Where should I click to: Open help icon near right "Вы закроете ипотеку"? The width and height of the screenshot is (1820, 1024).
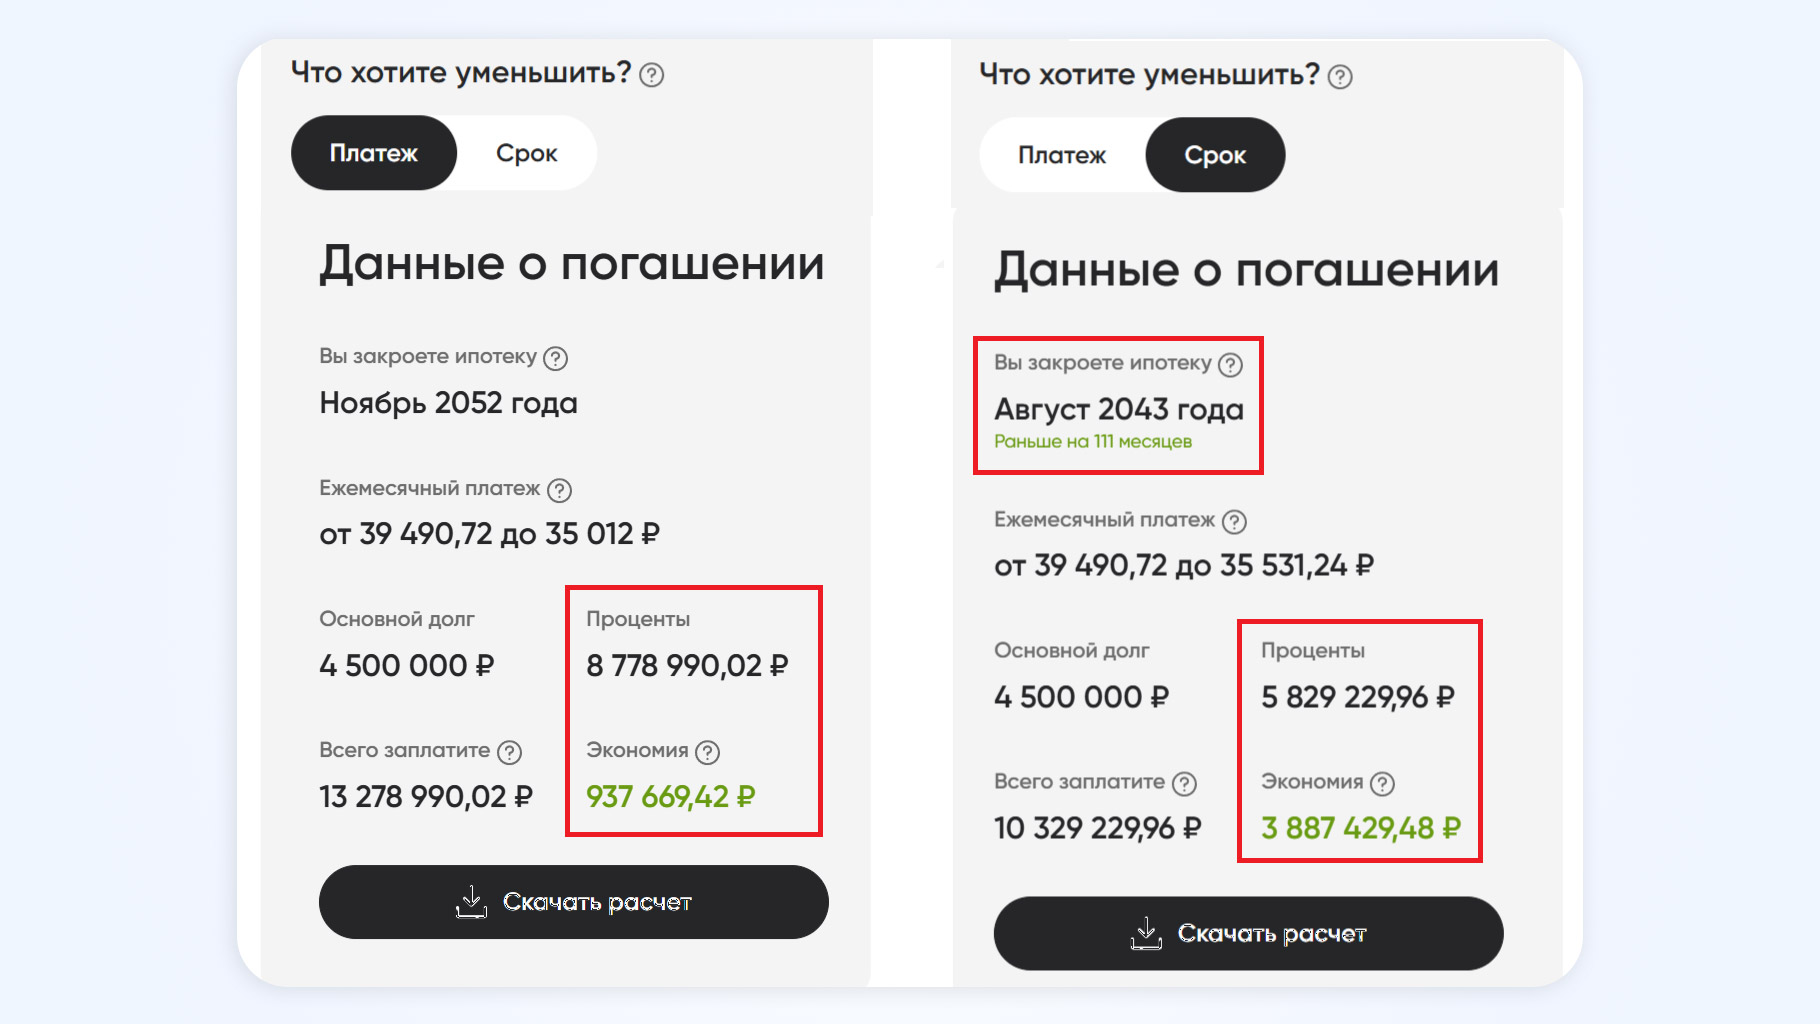1230,365
